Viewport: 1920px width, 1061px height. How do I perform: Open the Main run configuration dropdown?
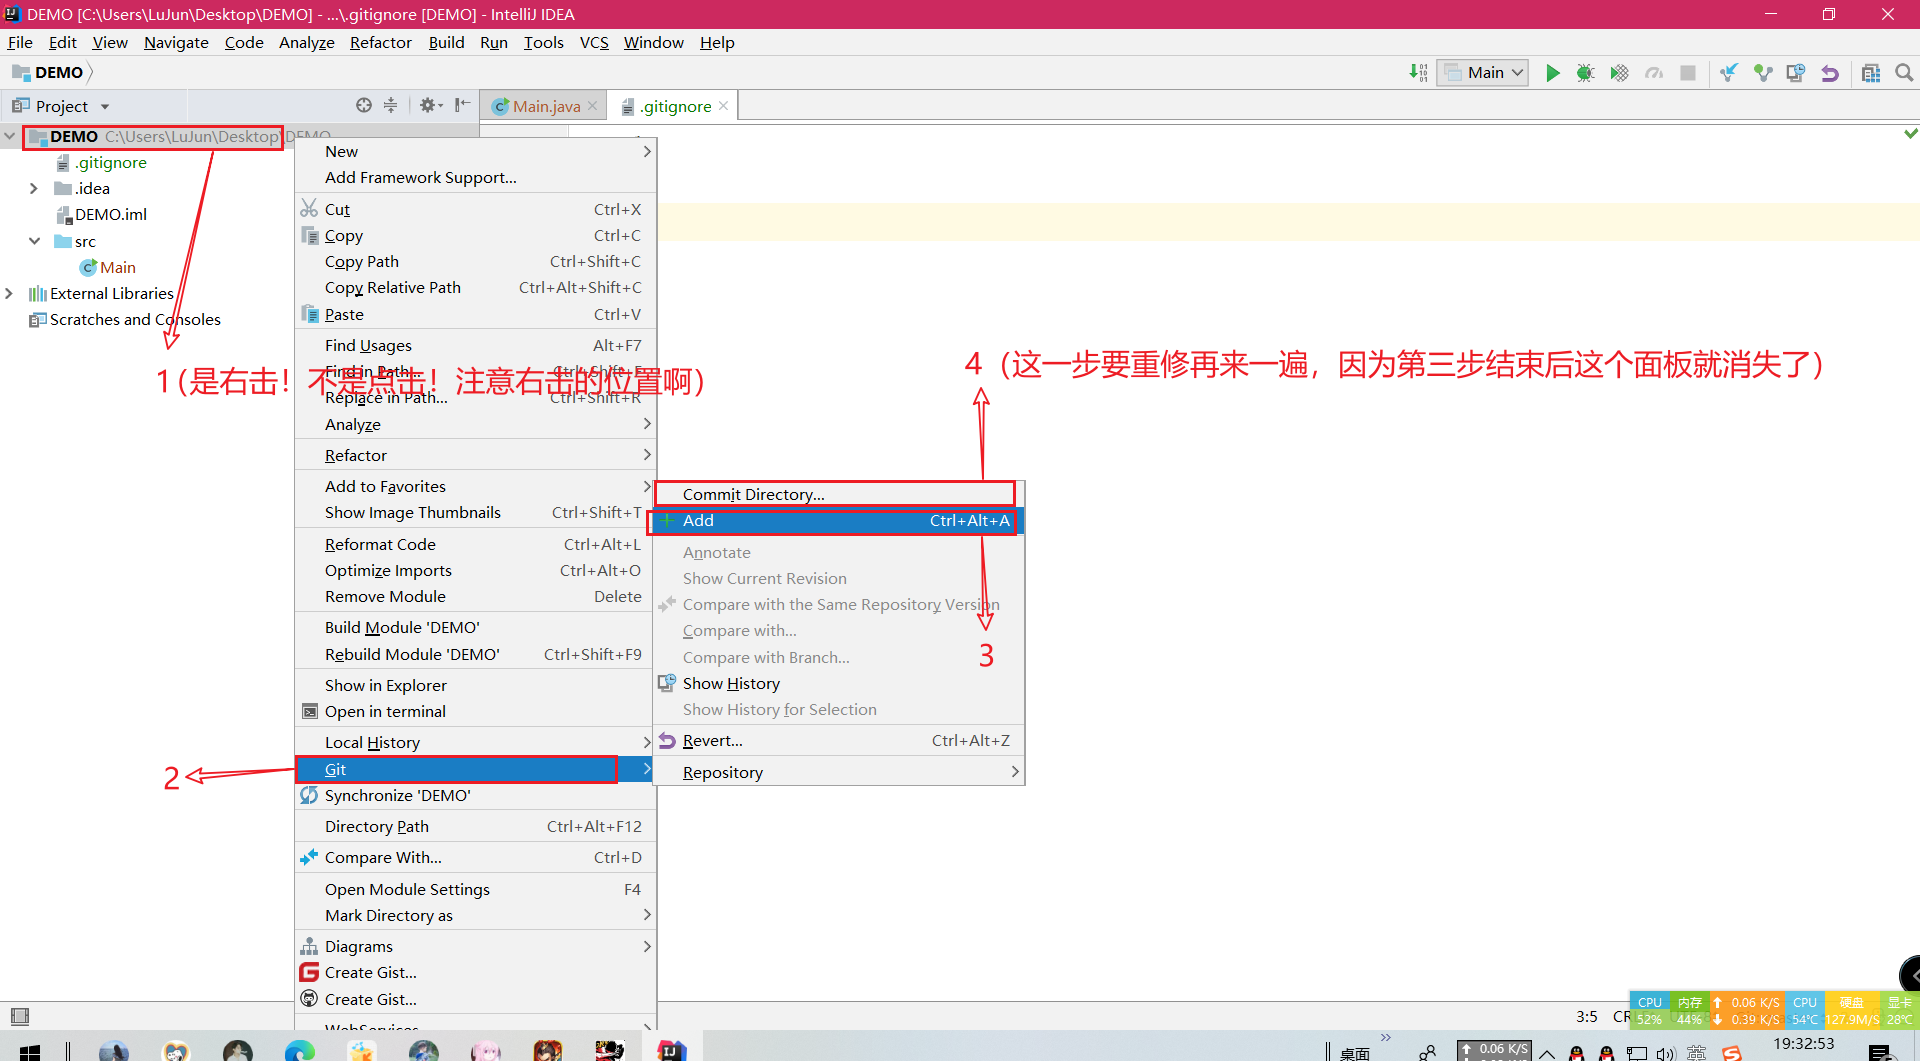[1483, 72]
